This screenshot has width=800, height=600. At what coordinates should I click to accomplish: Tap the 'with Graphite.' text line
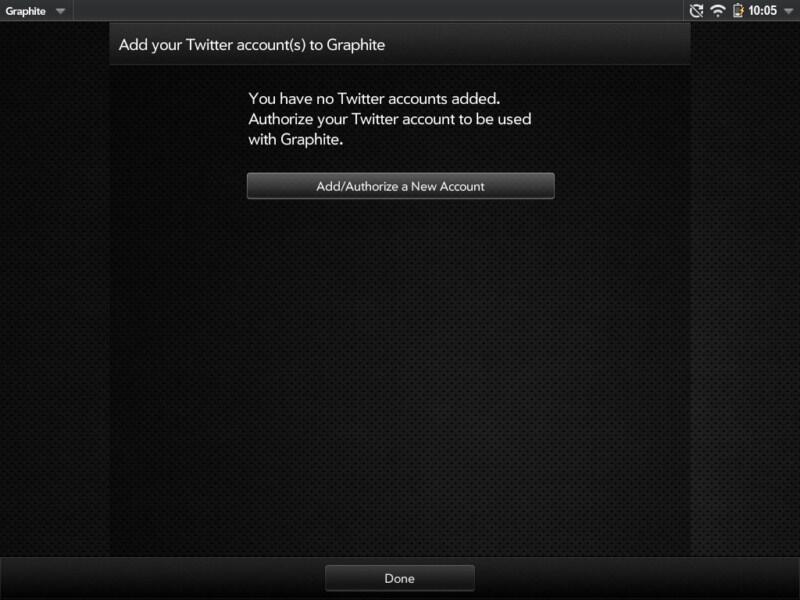tap(295, 139)
